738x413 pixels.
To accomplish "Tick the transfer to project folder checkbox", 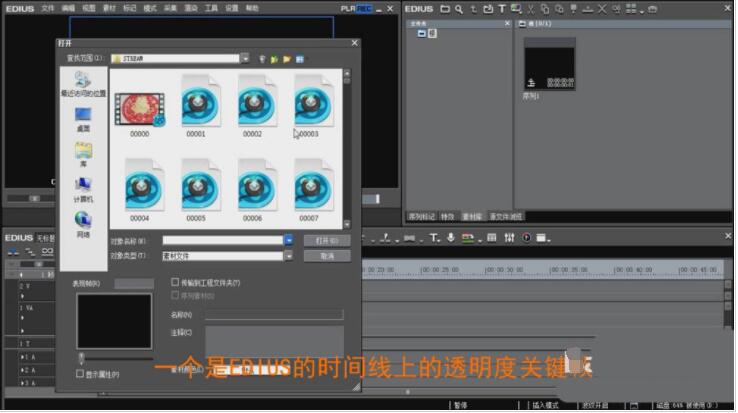I will (175, 282).
